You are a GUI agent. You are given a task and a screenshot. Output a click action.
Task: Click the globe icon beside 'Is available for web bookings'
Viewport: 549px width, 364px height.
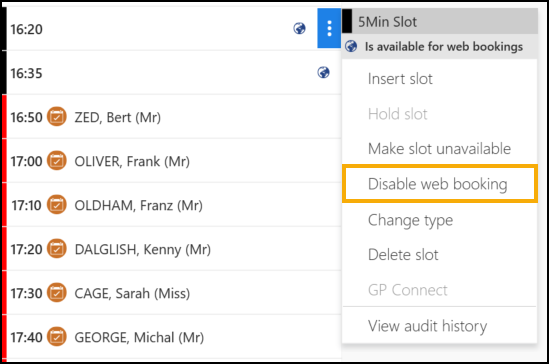[351, 46]
